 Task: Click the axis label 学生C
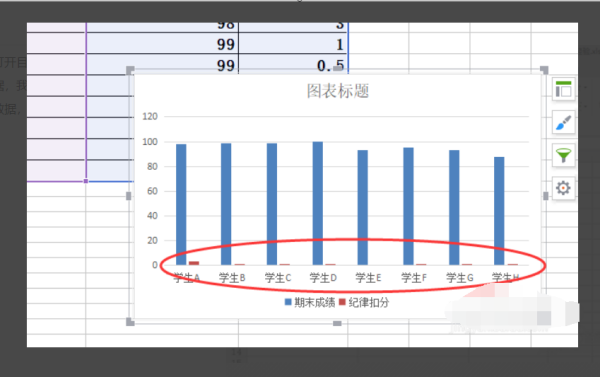[278, 278]
